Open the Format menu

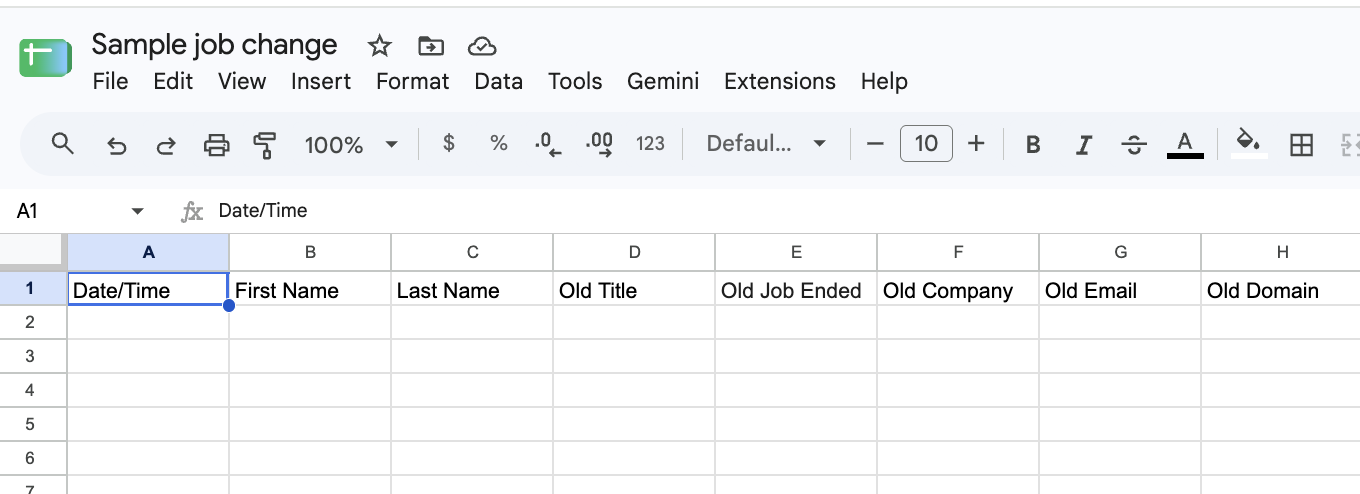[x=413, y=81]
